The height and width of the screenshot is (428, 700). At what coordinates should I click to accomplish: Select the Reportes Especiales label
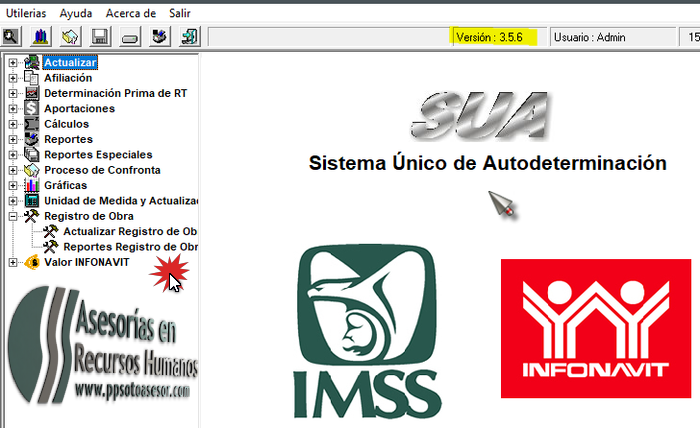98,154
